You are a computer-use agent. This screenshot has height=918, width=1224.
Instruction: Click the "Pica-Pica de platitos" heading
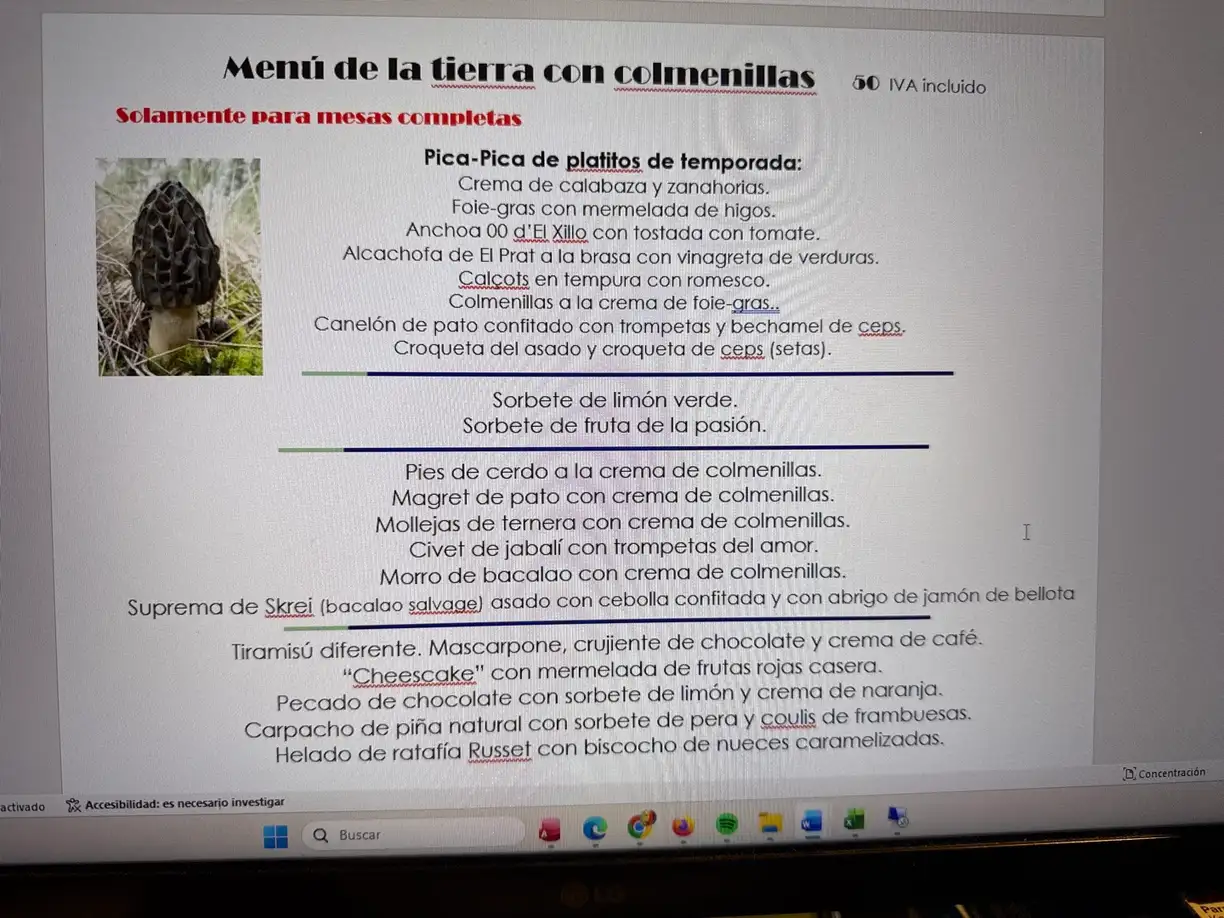[x=612, y=161]
